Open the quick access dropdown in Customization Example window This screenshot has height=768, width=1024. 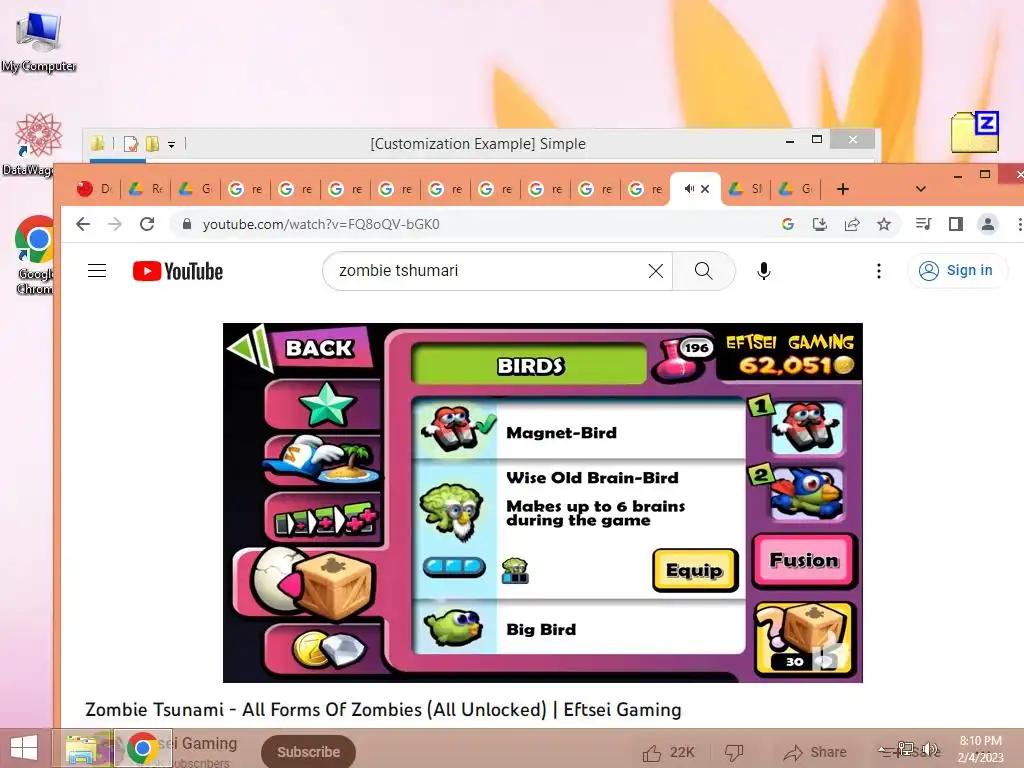point(171,144)
